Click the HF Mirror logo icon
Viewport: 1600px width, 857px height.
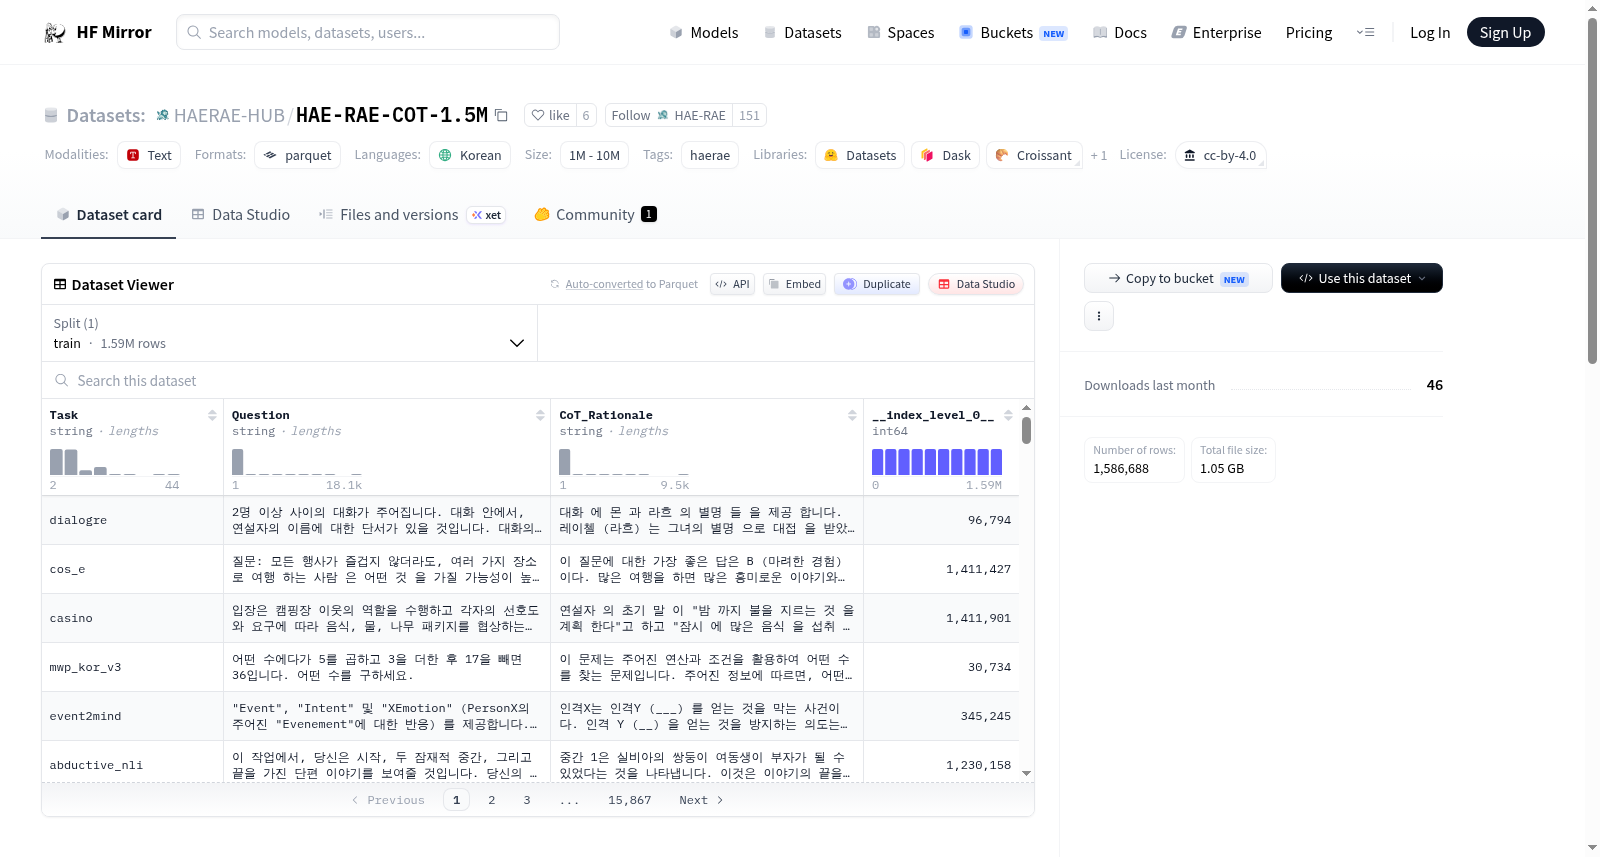55,33
